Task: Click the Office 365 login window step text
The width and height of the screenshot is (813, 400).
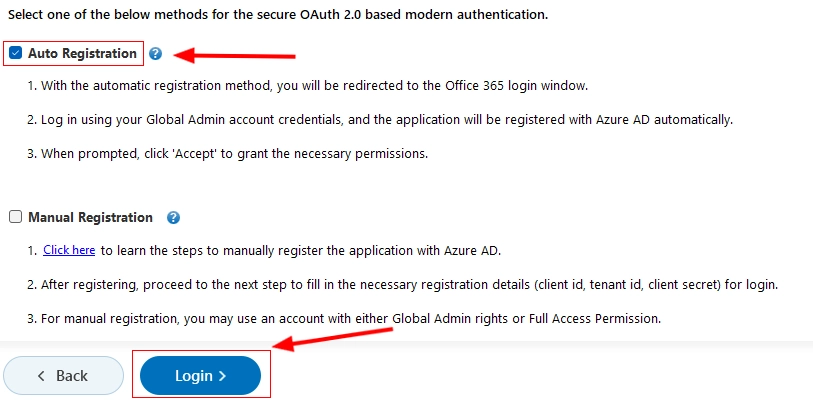Action: click(308, 86)
